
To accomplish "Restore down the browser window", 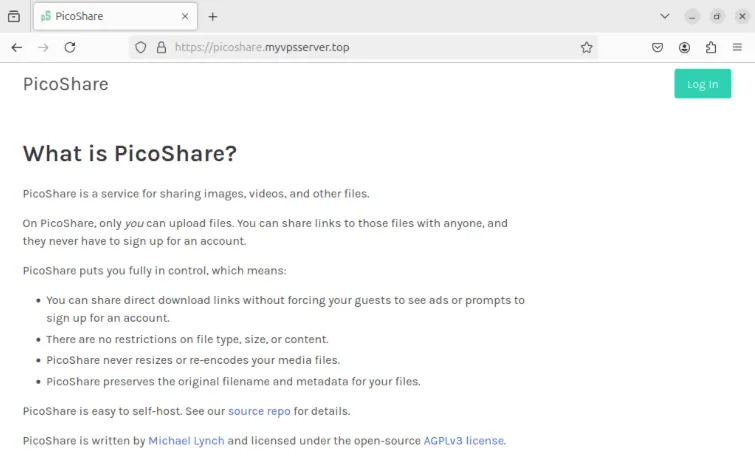I will pos(717,16).
